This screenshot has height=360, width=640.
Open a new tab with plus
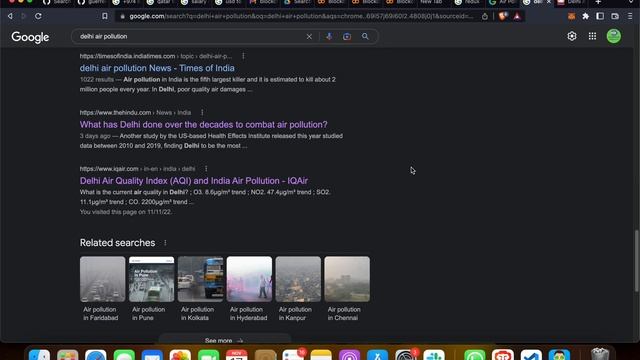[598, 2]
